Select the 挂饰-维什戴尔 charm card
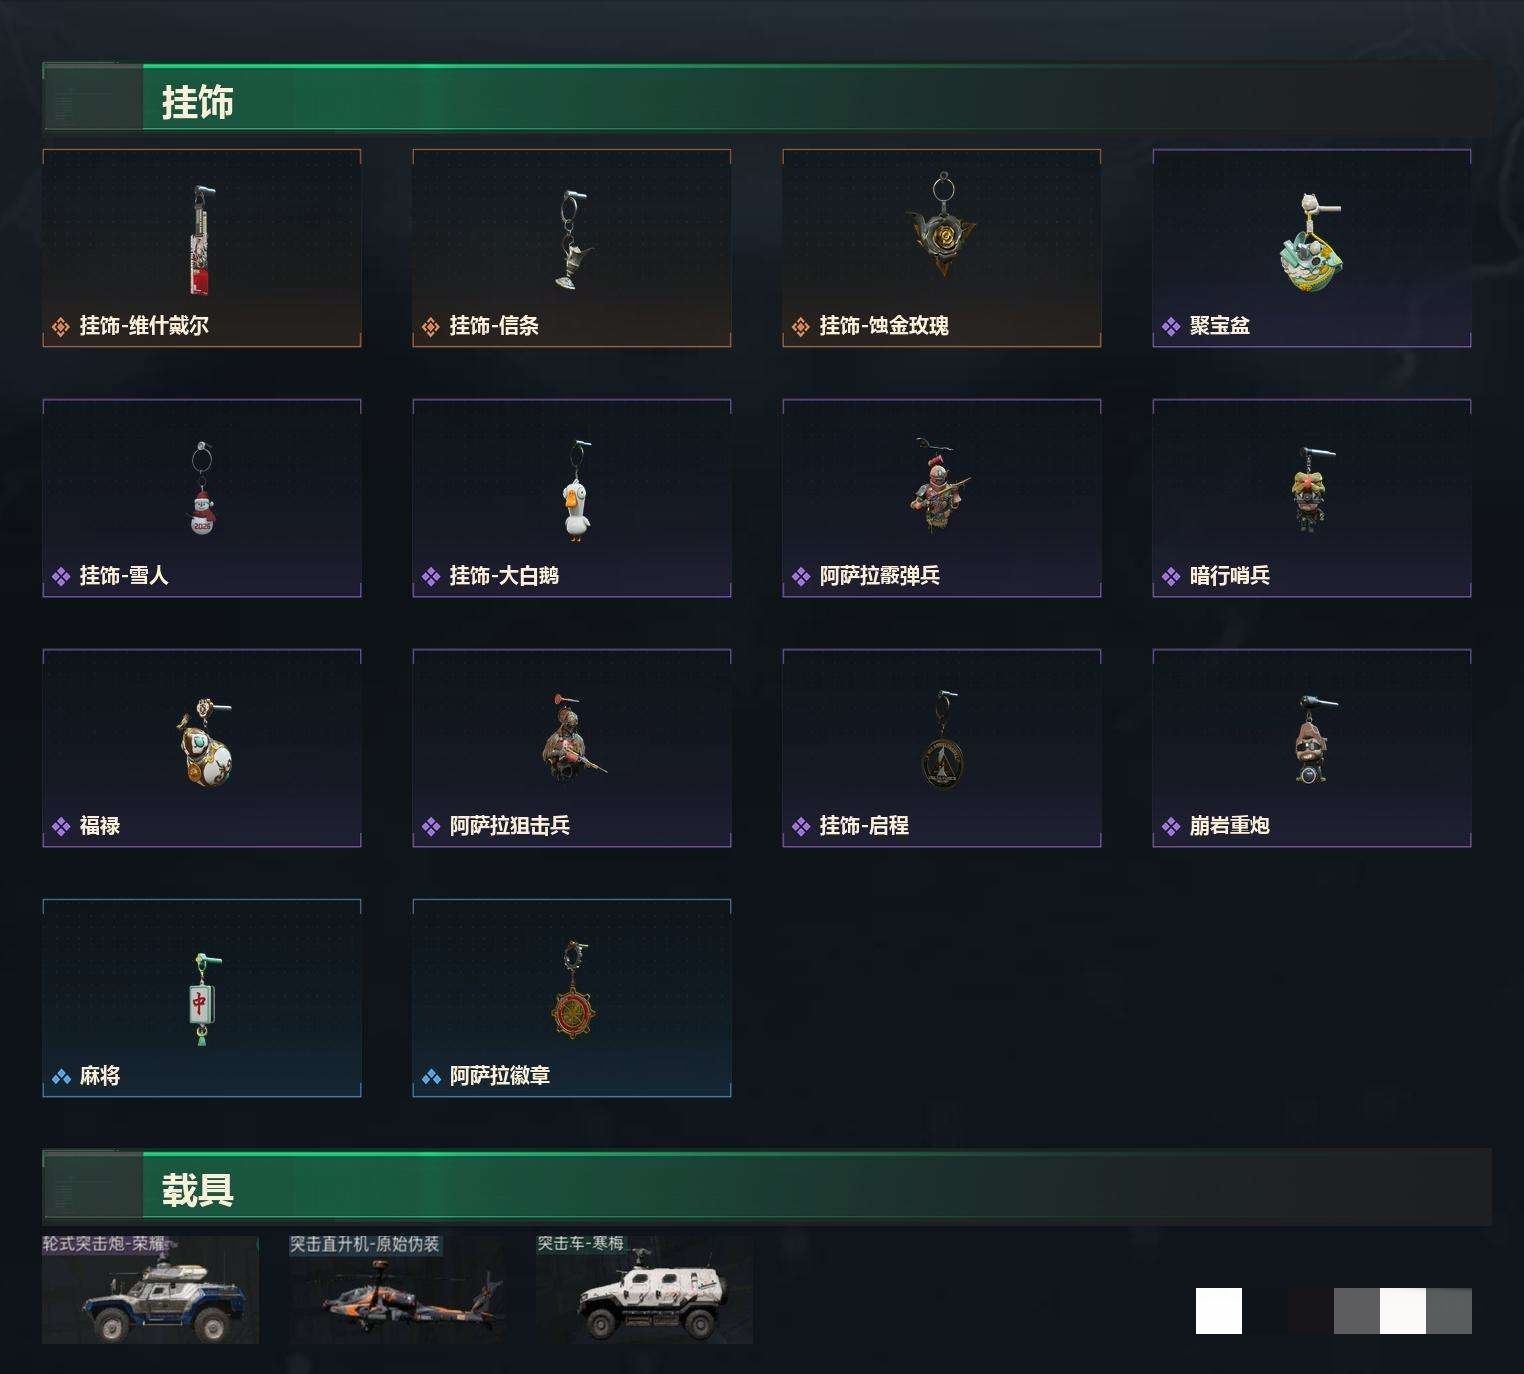Image resolution: width=1524 pixels, height=1374 pixels. tap(202, 248)
